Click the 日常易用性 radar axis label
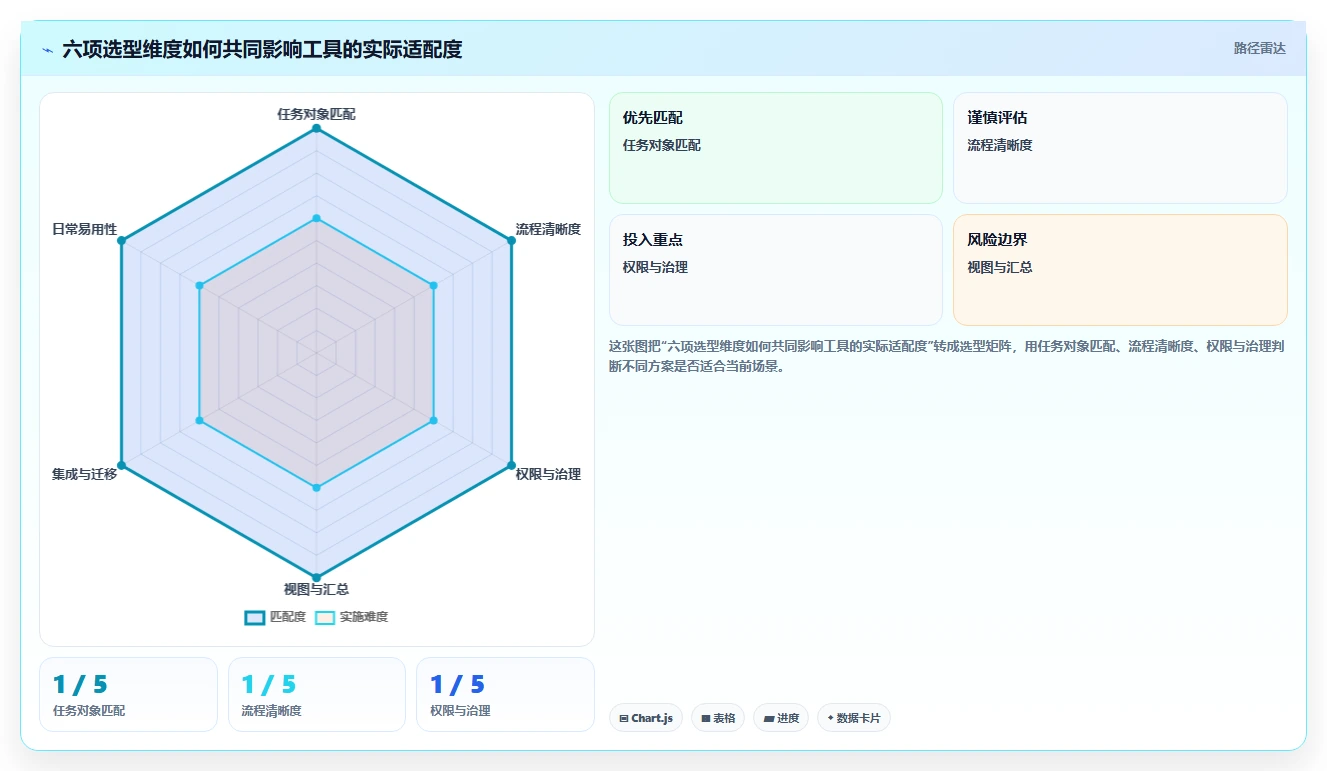The height and width of the screenshot is (771, 1327). tap(84, 229)
